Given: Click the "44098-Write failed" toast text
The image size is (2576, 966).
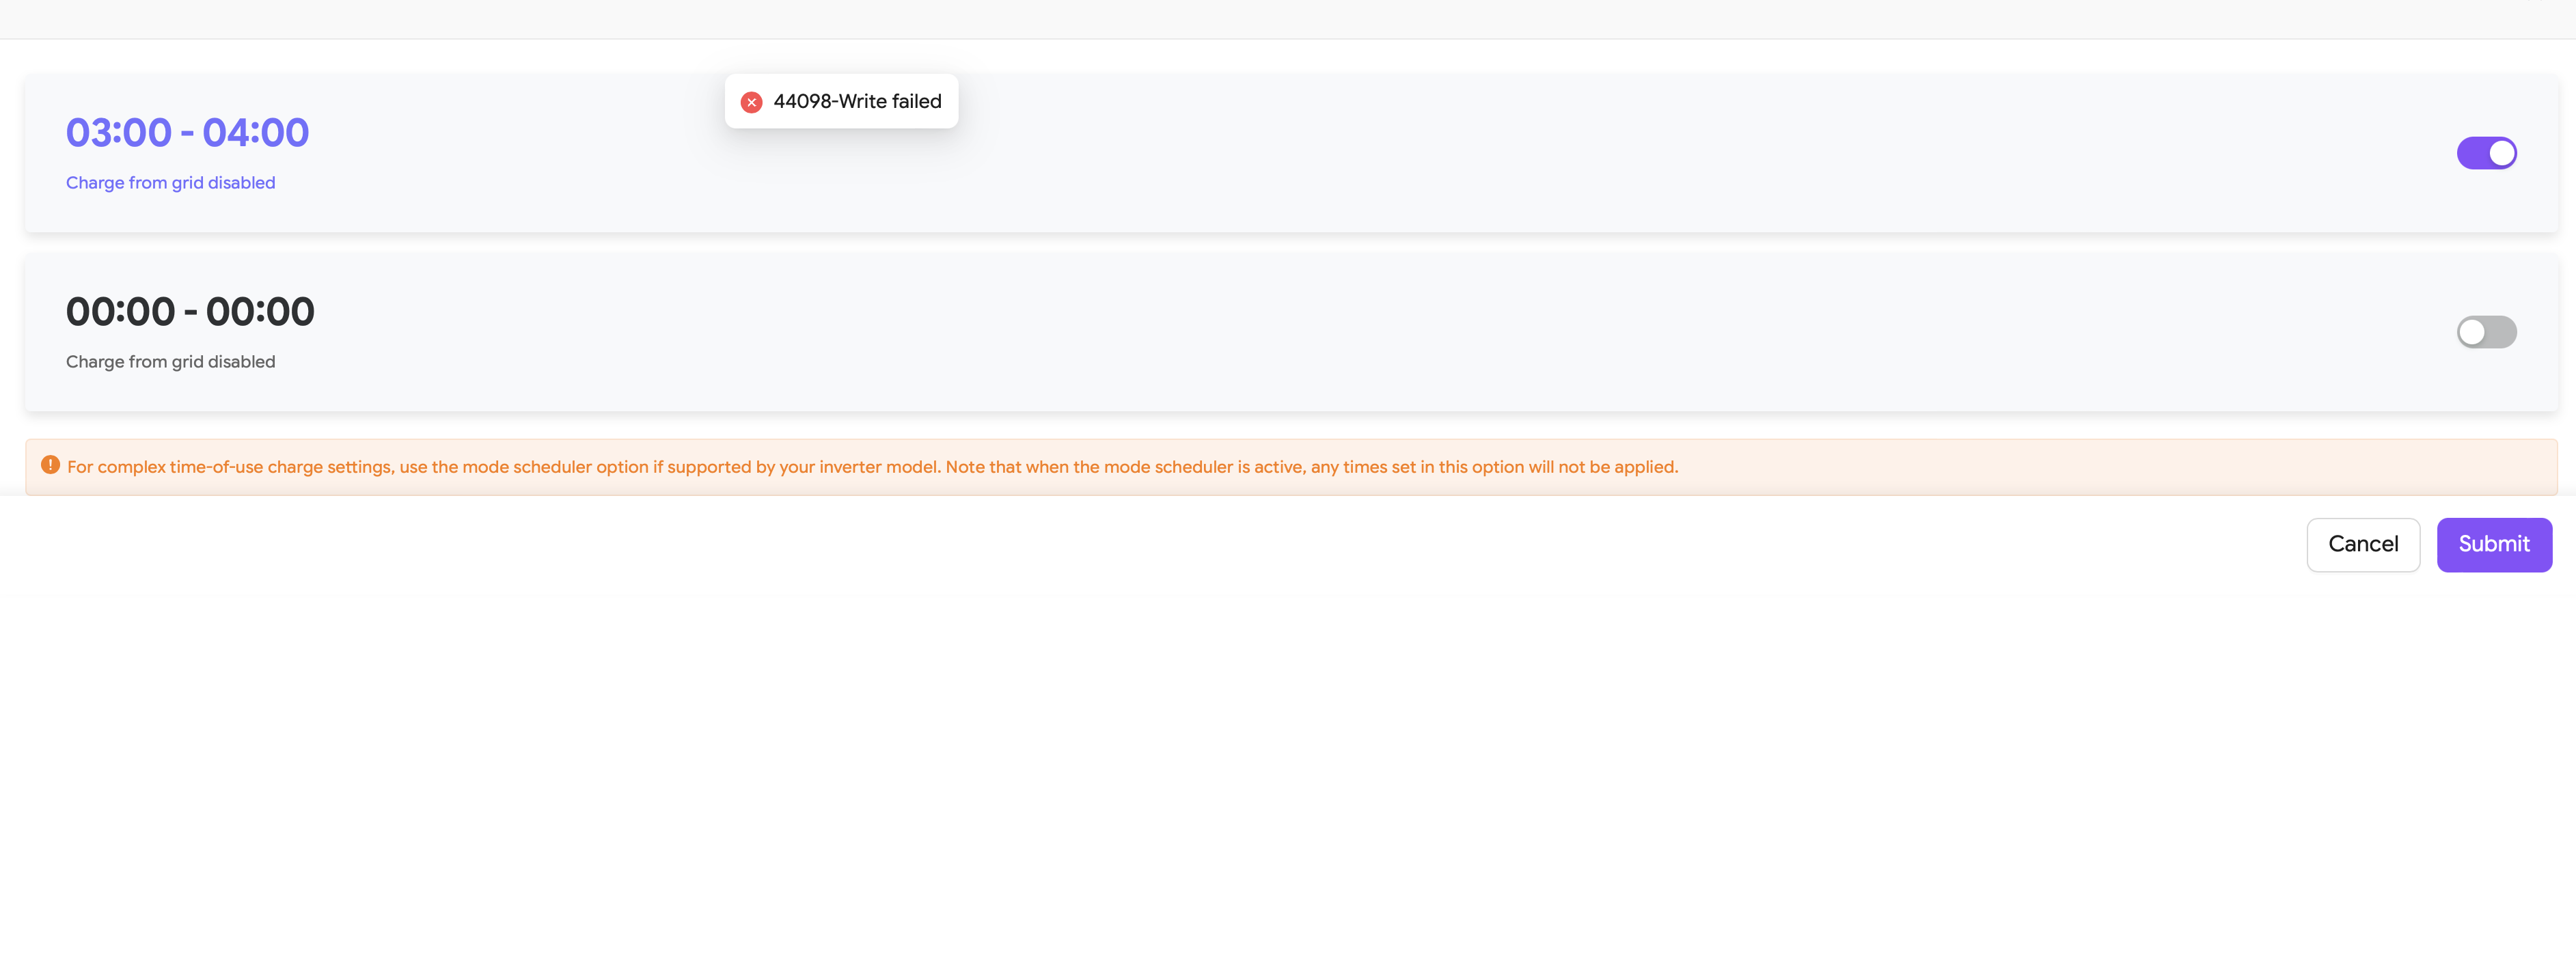Looking at the screenshot, I should tap(857, 102).
